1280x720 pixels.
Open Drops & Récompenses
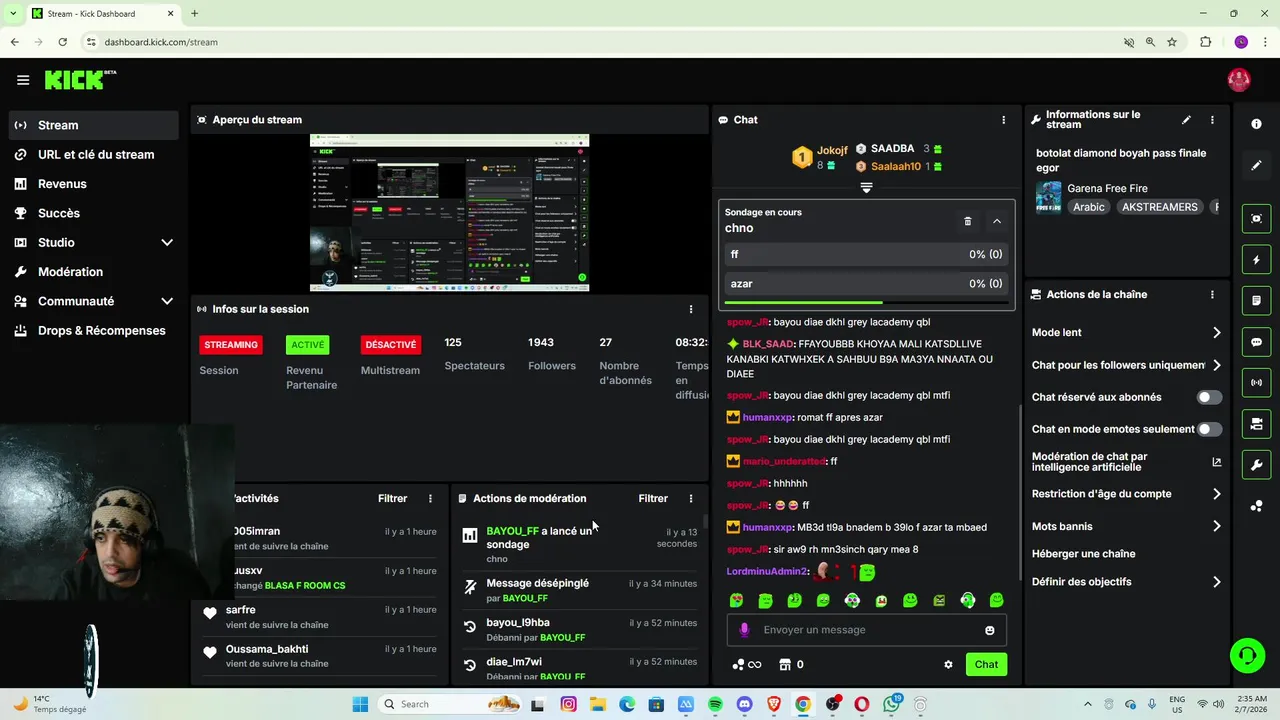[x=95, y=330]
